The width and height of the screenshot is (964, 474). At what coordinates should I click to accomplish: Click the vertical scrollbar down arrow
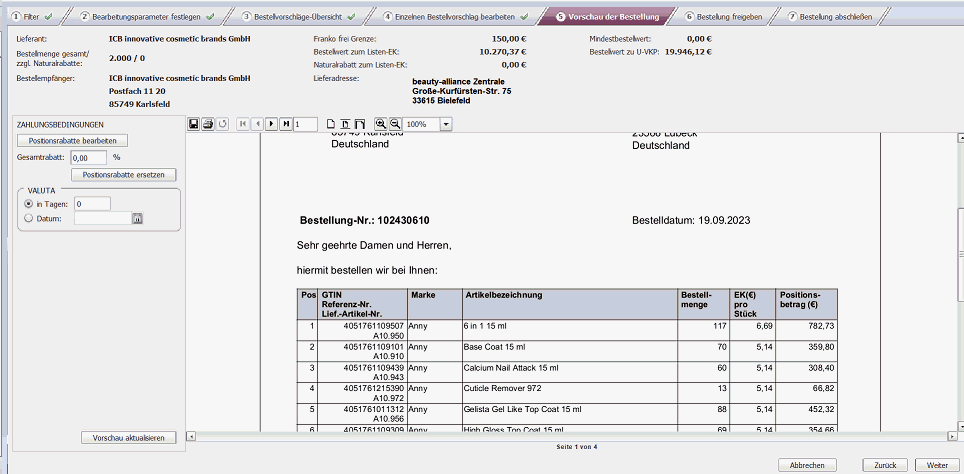tap(960, 425)
